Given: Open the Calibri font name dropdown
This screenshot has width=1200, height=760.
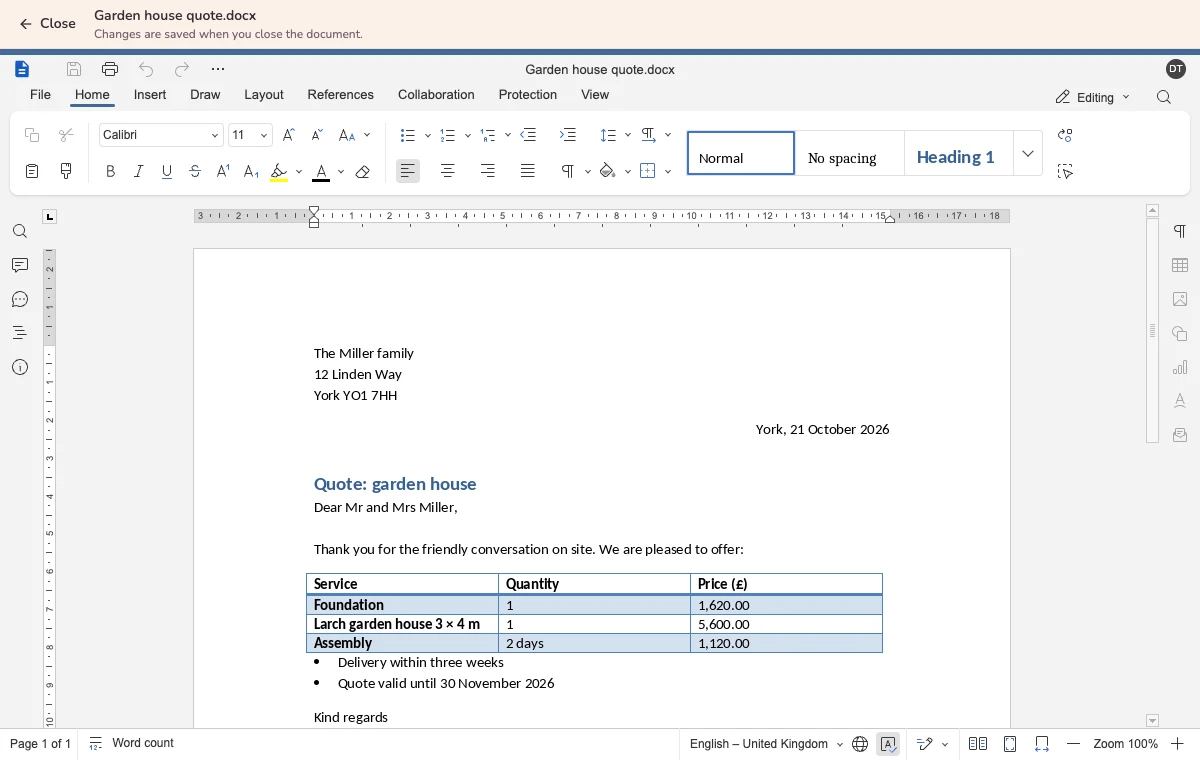Looking at the screenshot, I should (215, 135).
